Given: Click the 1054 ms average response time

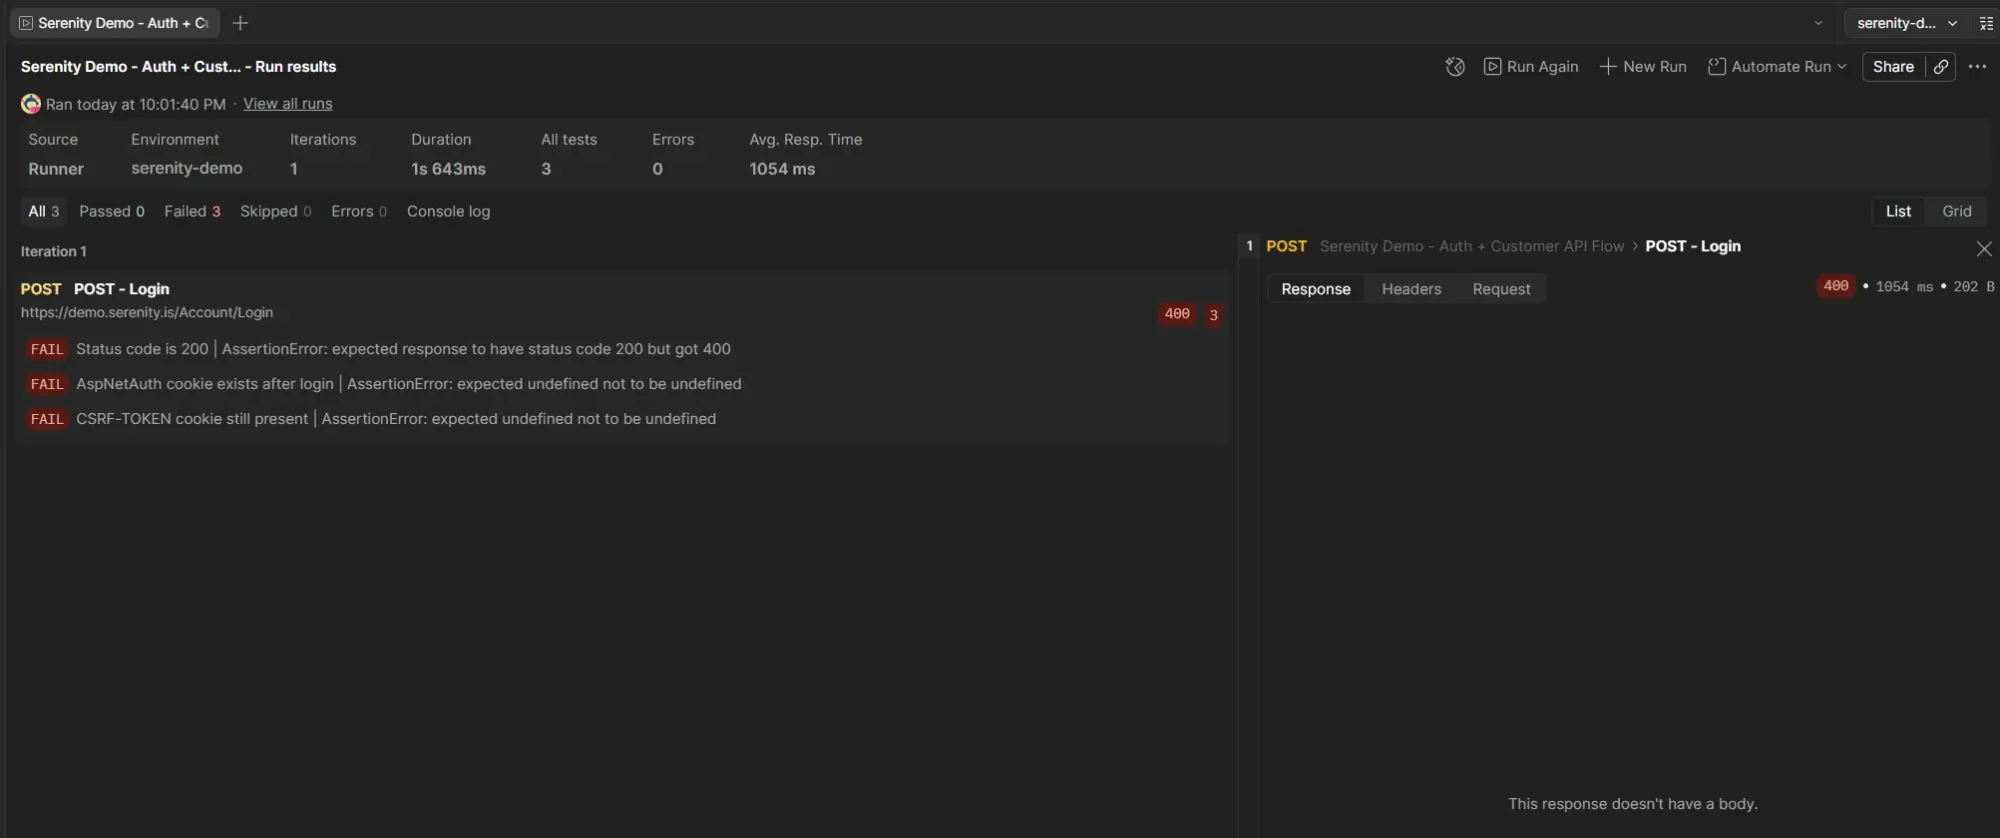Looking at the screenshot, I should coord(782,169).
